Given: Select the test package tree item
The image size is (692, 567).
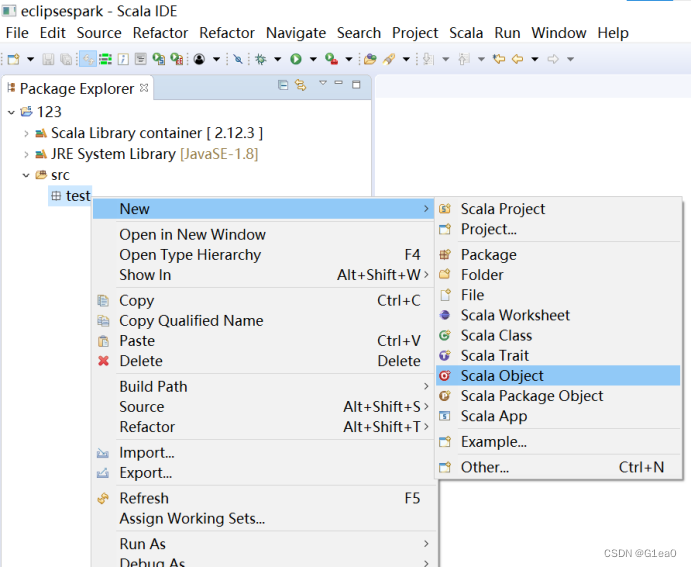Looking at the screenshot, I should click(71, 196).
